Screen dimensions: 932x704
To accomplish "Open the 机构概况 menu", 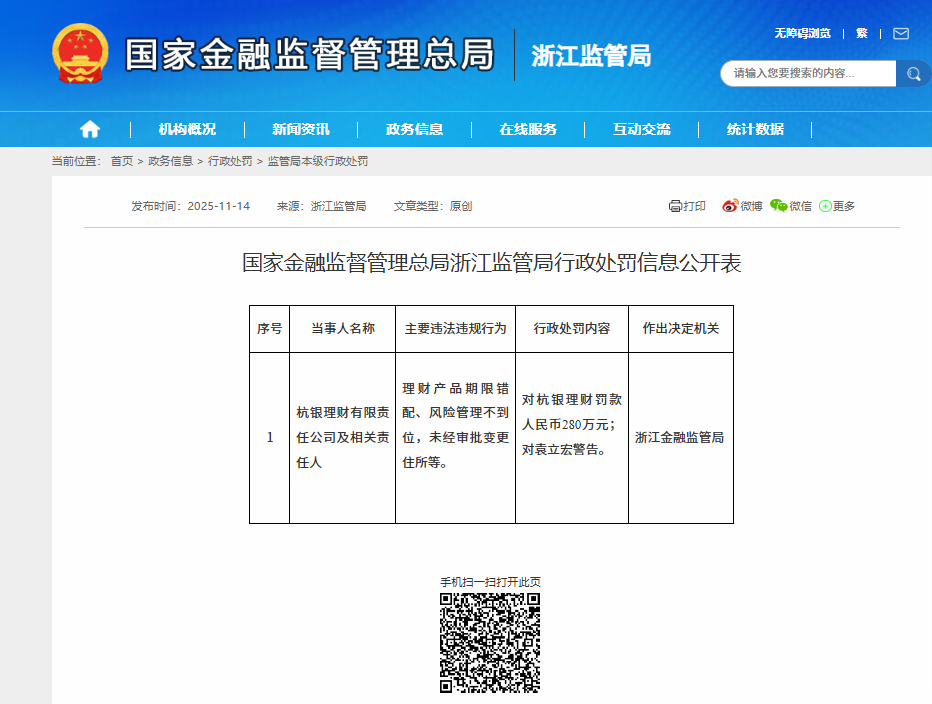I will pos(187,129).
